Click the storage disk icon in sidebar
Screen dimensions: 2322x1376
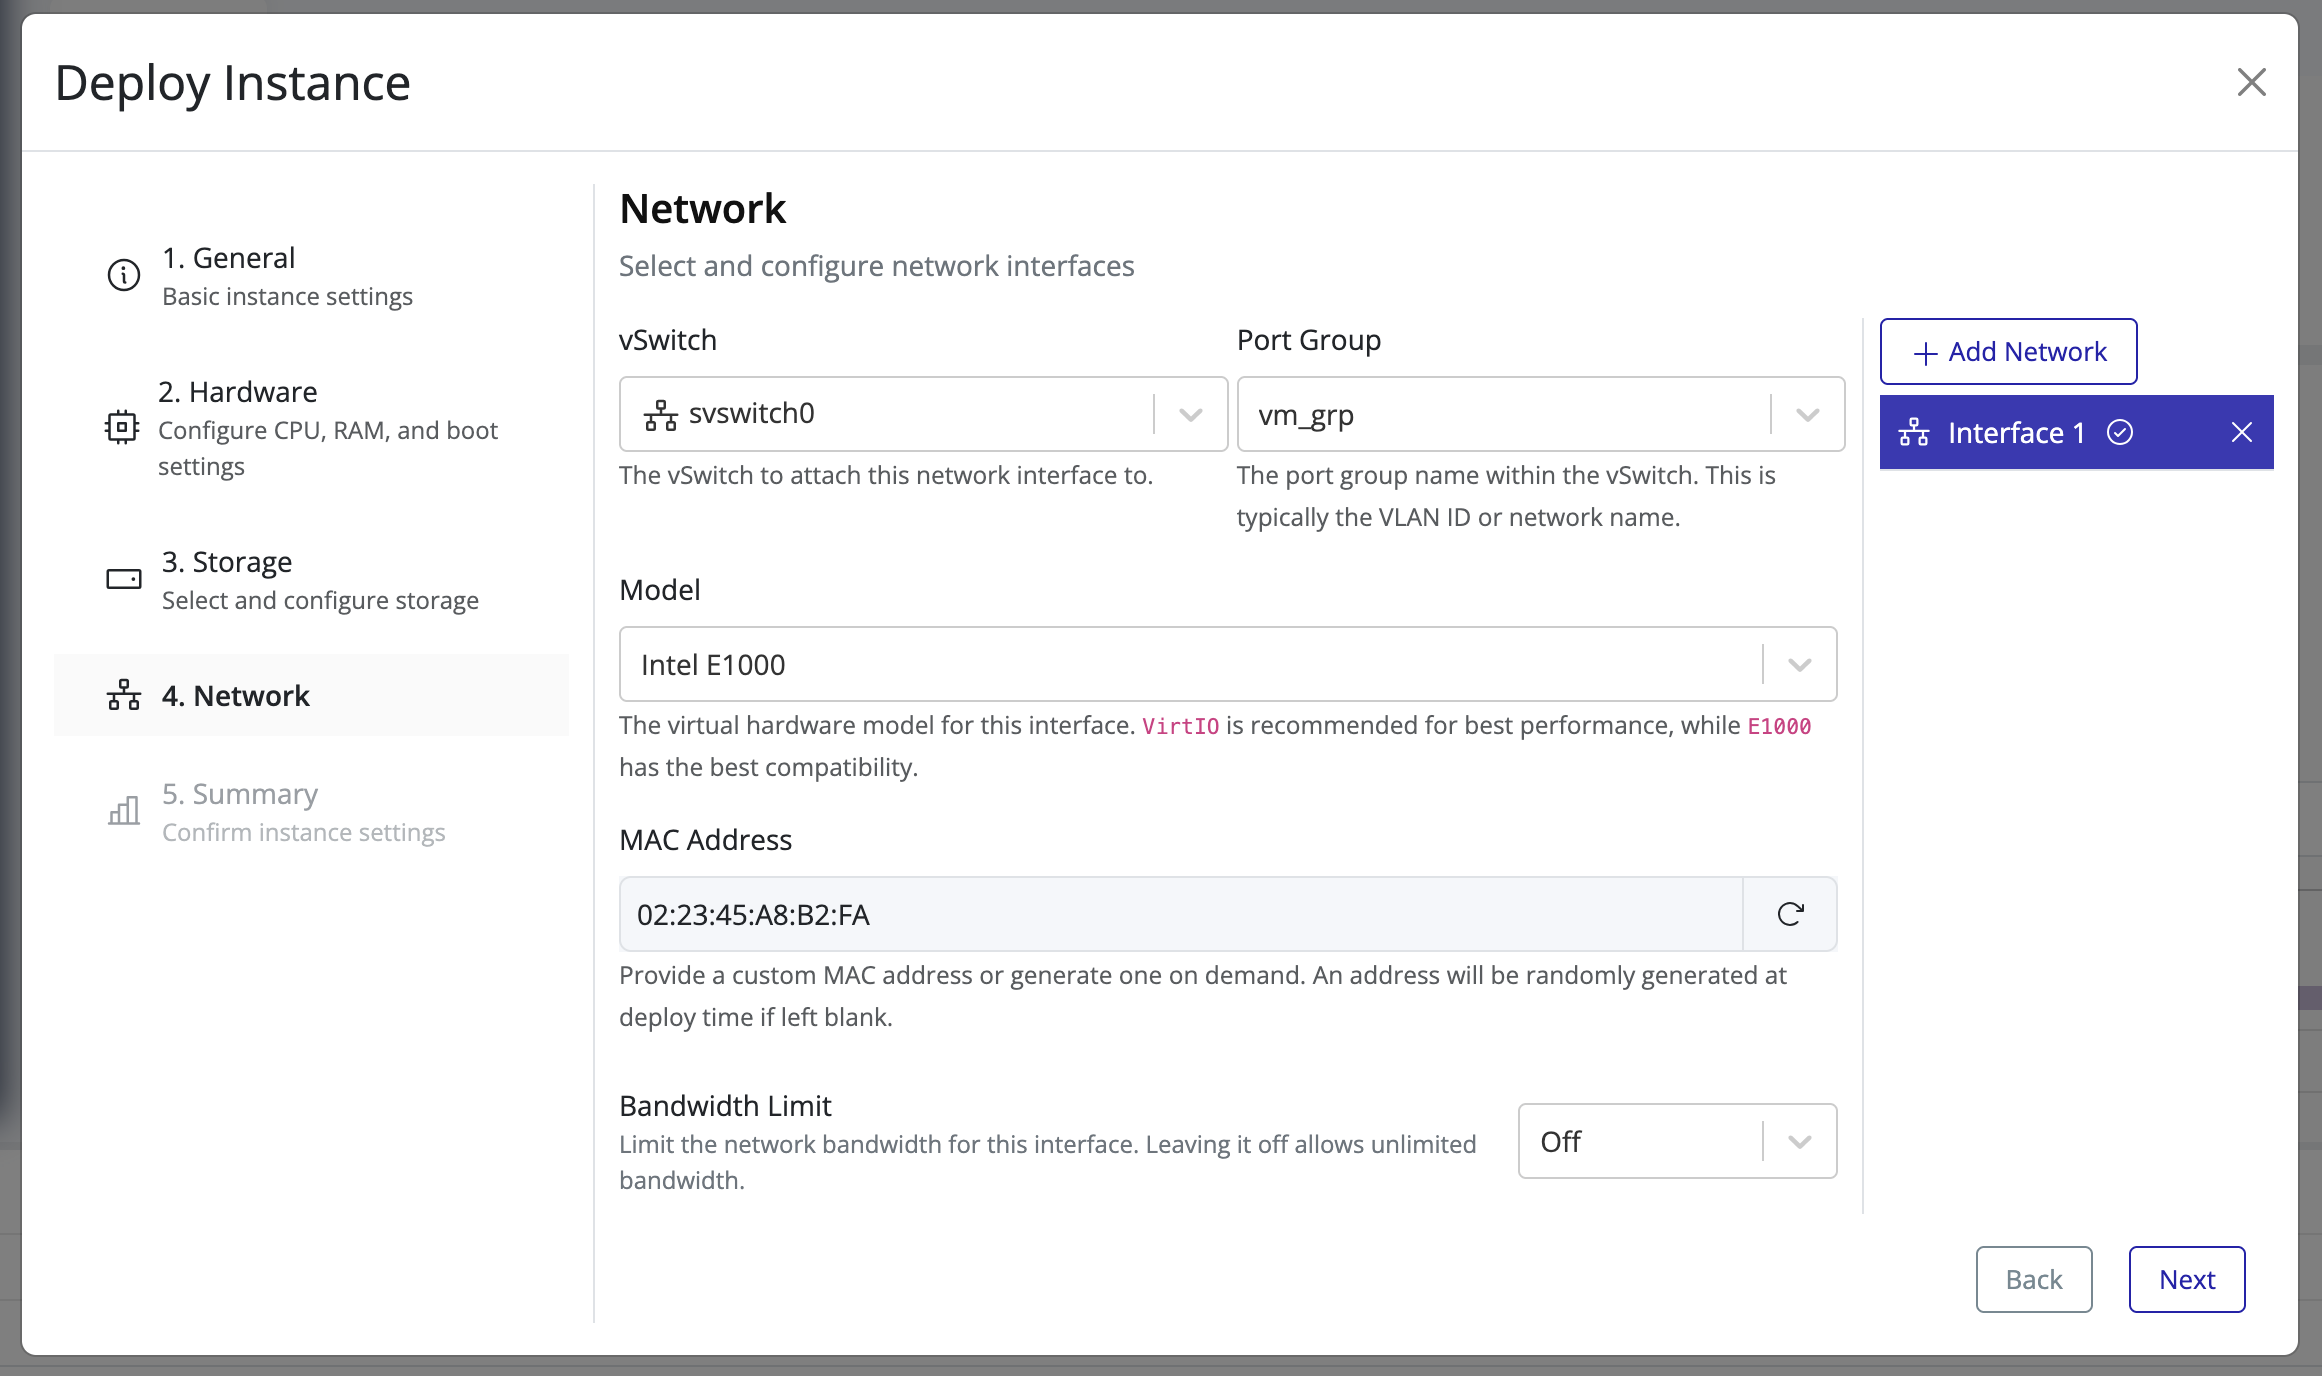click(122, 578)
